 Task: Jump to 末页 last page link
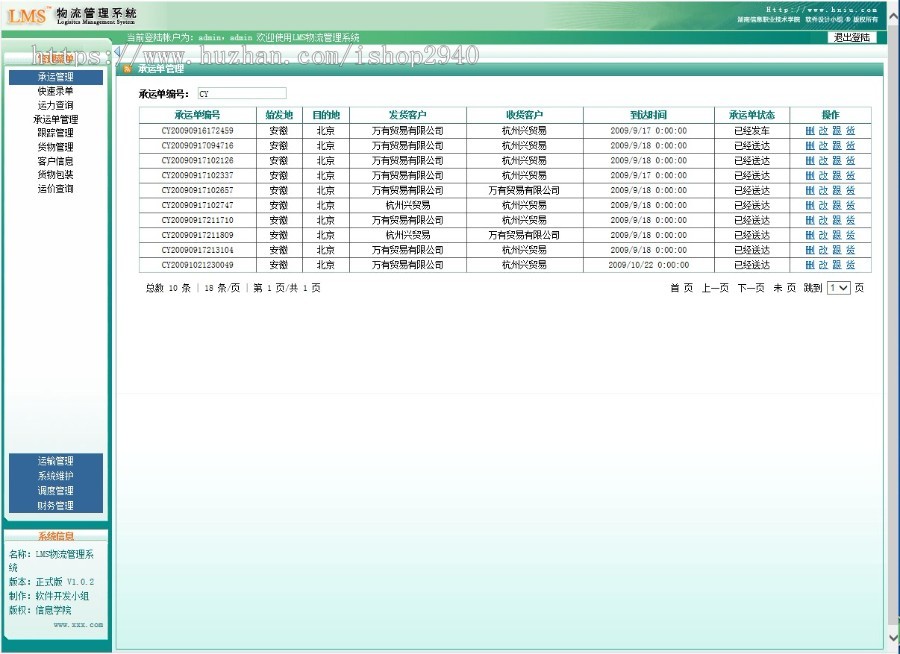784,288
